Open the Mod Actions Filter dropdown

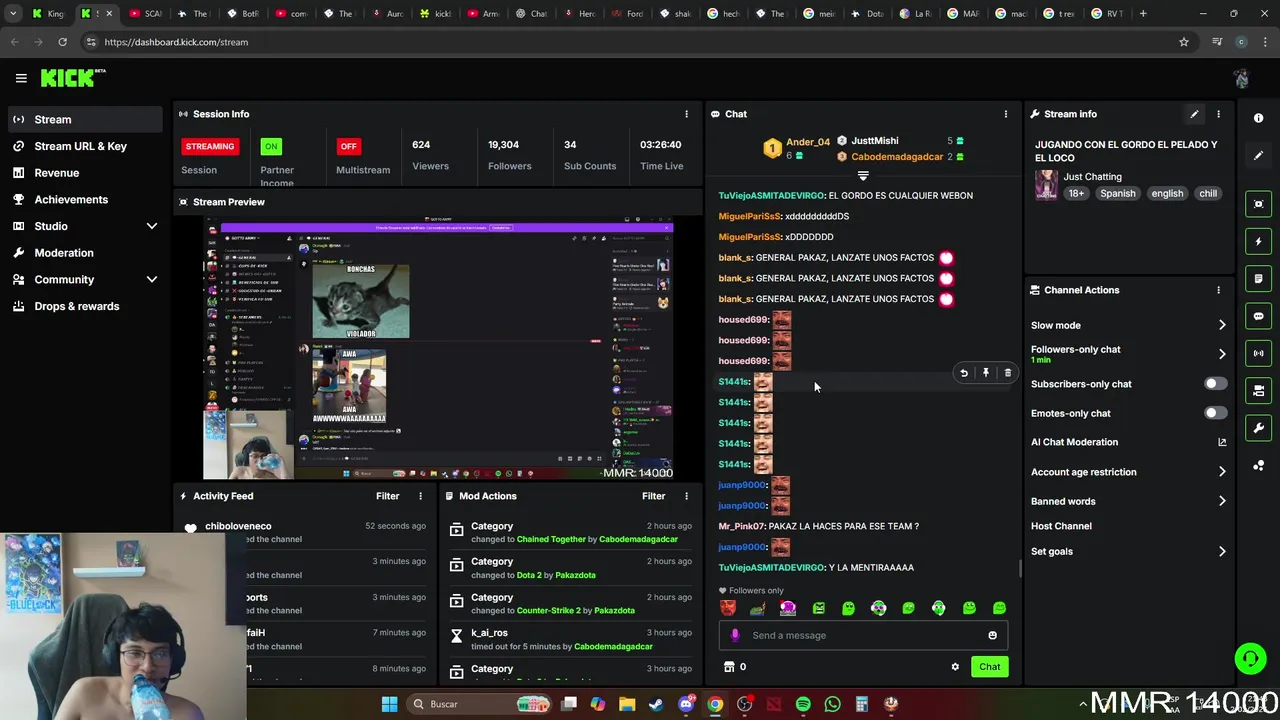pyautogui.click(x=654, y=496)
